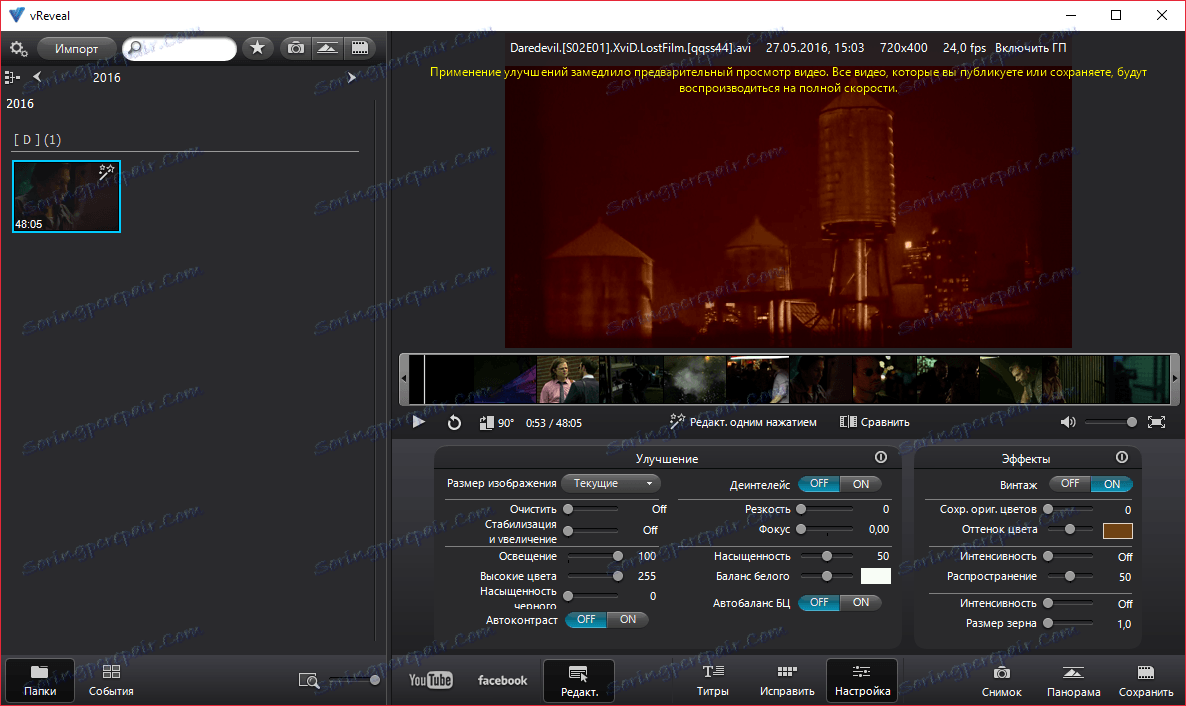Image resolution: width=1186 pixels, height=706 pixels.
Task: Go to next year with right arrow
Action: (x=352, y=77)
